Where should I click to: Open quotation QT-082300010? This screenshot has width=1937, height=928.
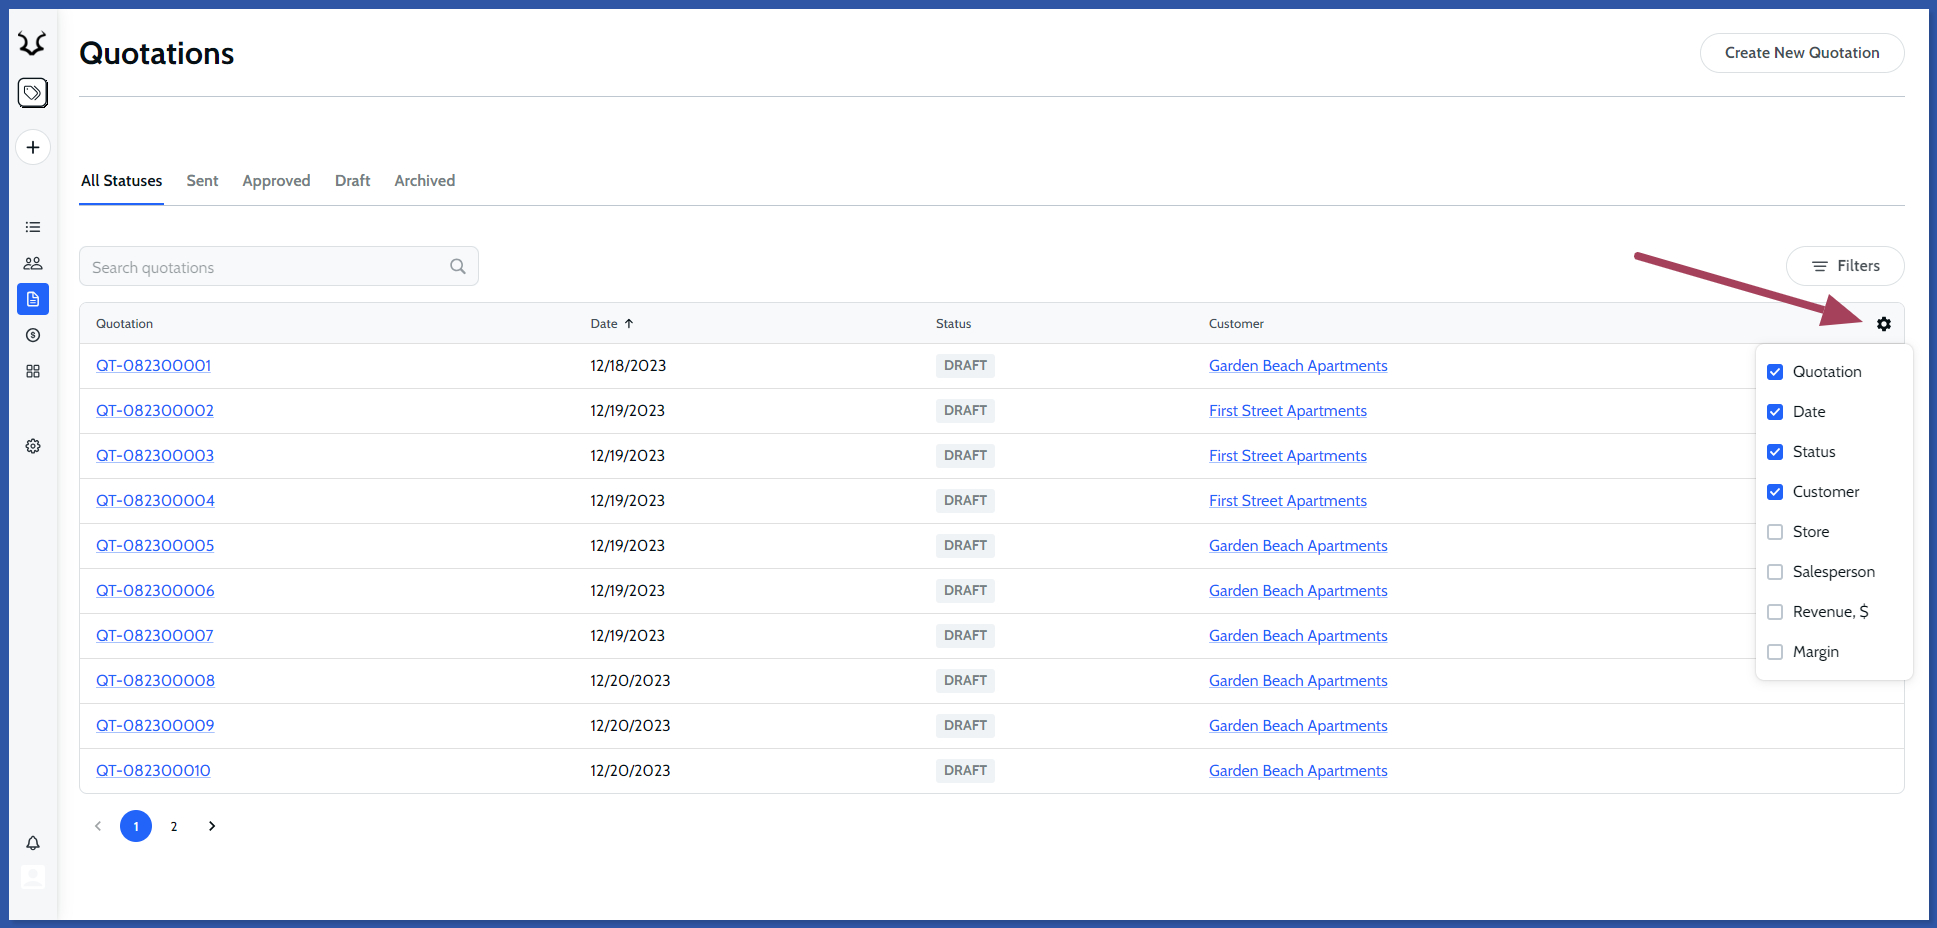click(x=153, y=771)
